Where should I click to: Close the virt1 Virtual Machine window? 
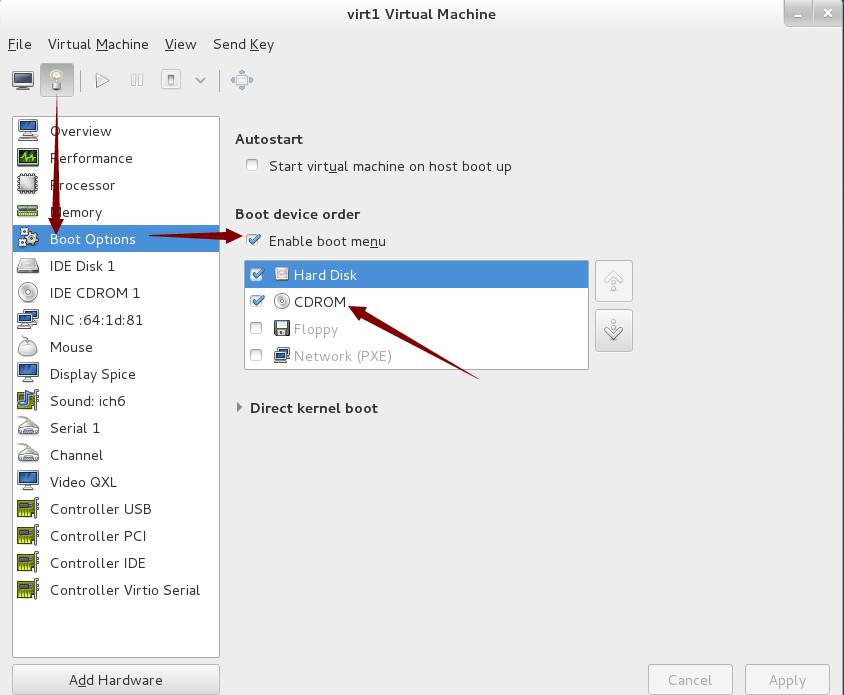click(x=827, y=13)
